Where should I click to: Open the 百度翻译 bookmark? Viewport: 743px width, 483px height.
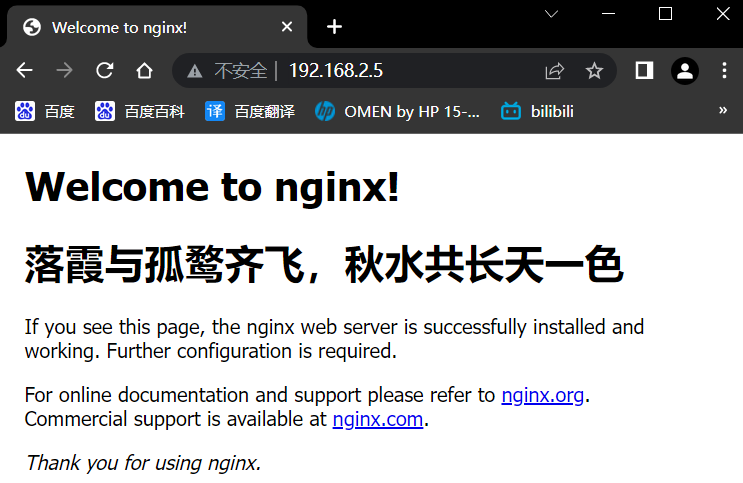pos(250,111)
